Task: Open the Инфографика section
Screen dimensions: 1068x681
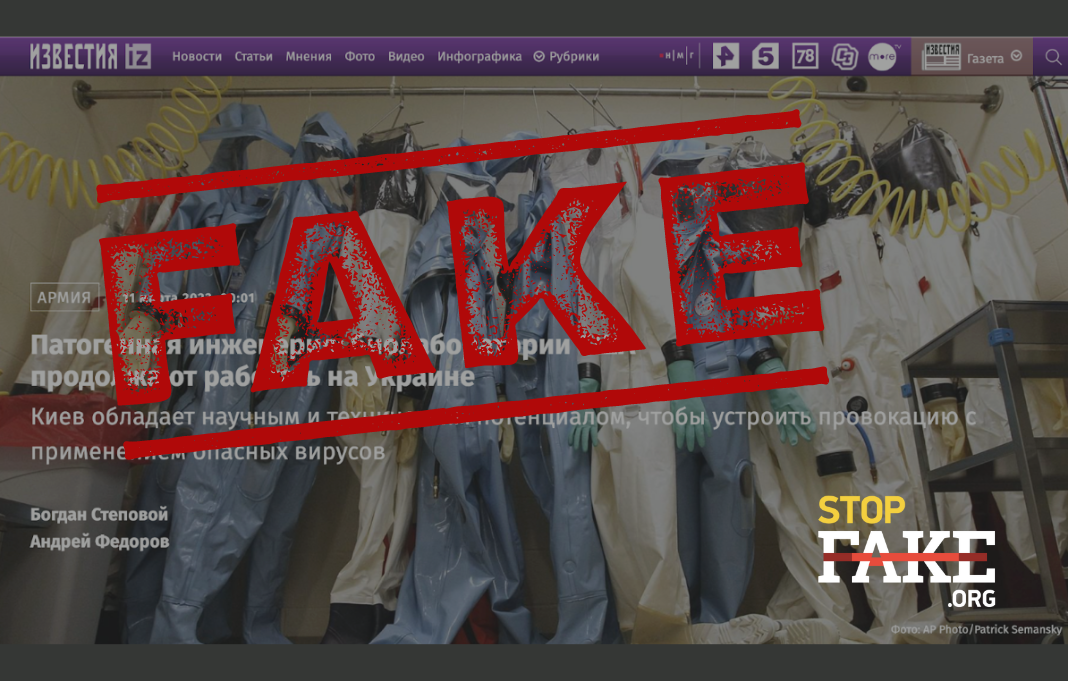Action: coord(480,57)
